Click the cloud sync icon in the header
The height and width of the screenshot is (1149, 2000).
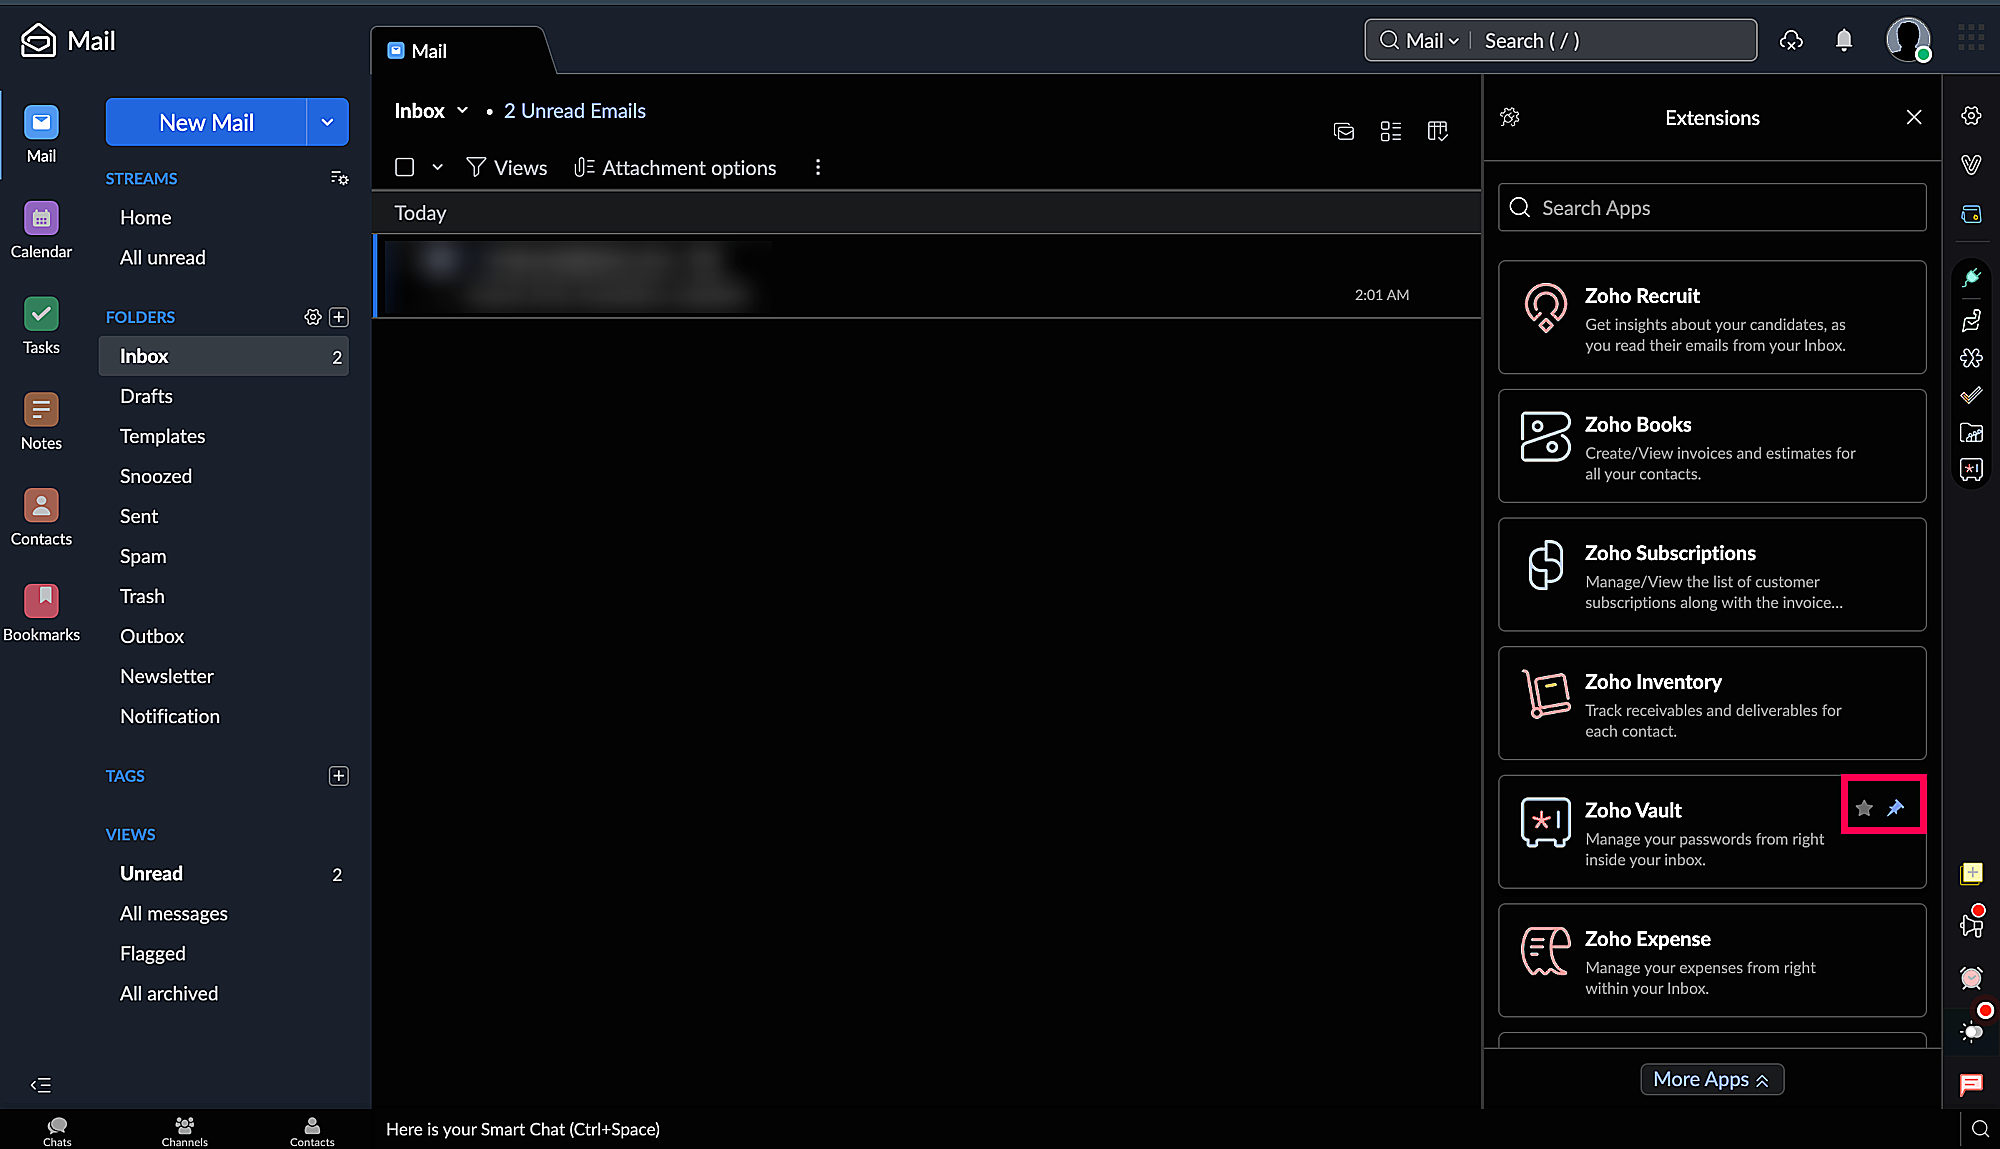click(1791, 40)
